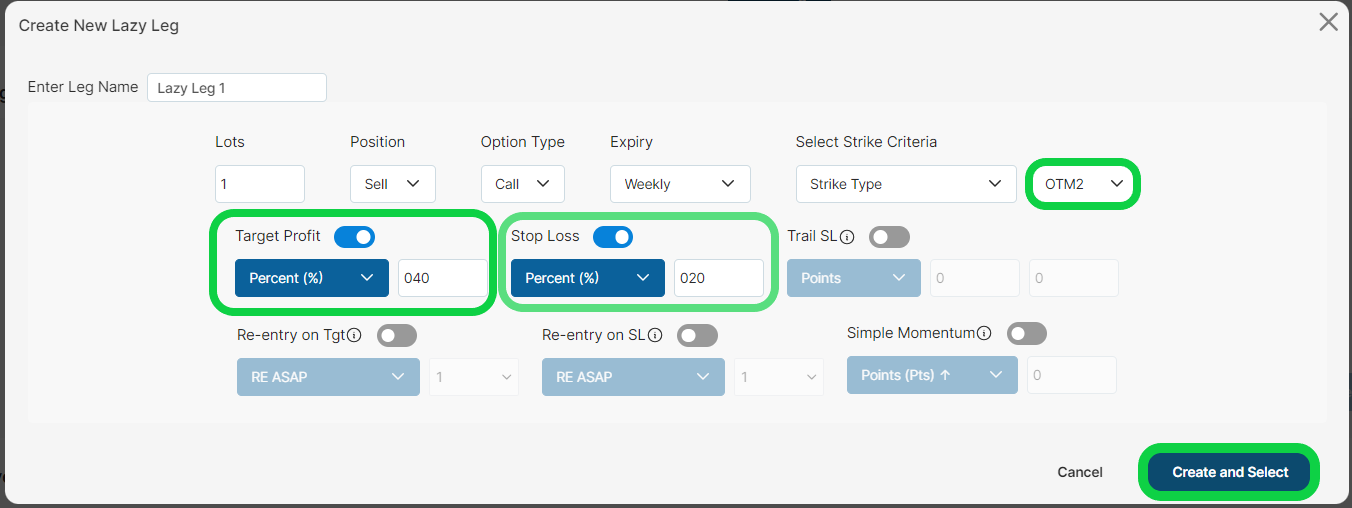Screen dimensions: 1352x508
Task: Click the Re-entry on SL info icon
Action: pyautogui.click(x=655, y=335)
